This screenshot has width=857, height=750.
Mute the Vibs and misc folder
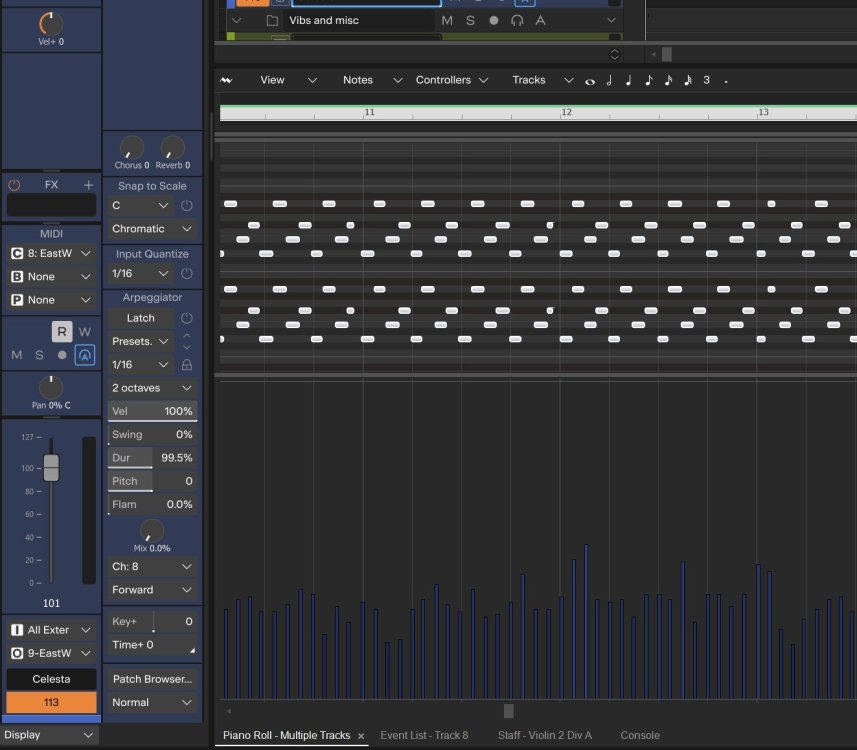pyautogui.click(x=447, y=21)
